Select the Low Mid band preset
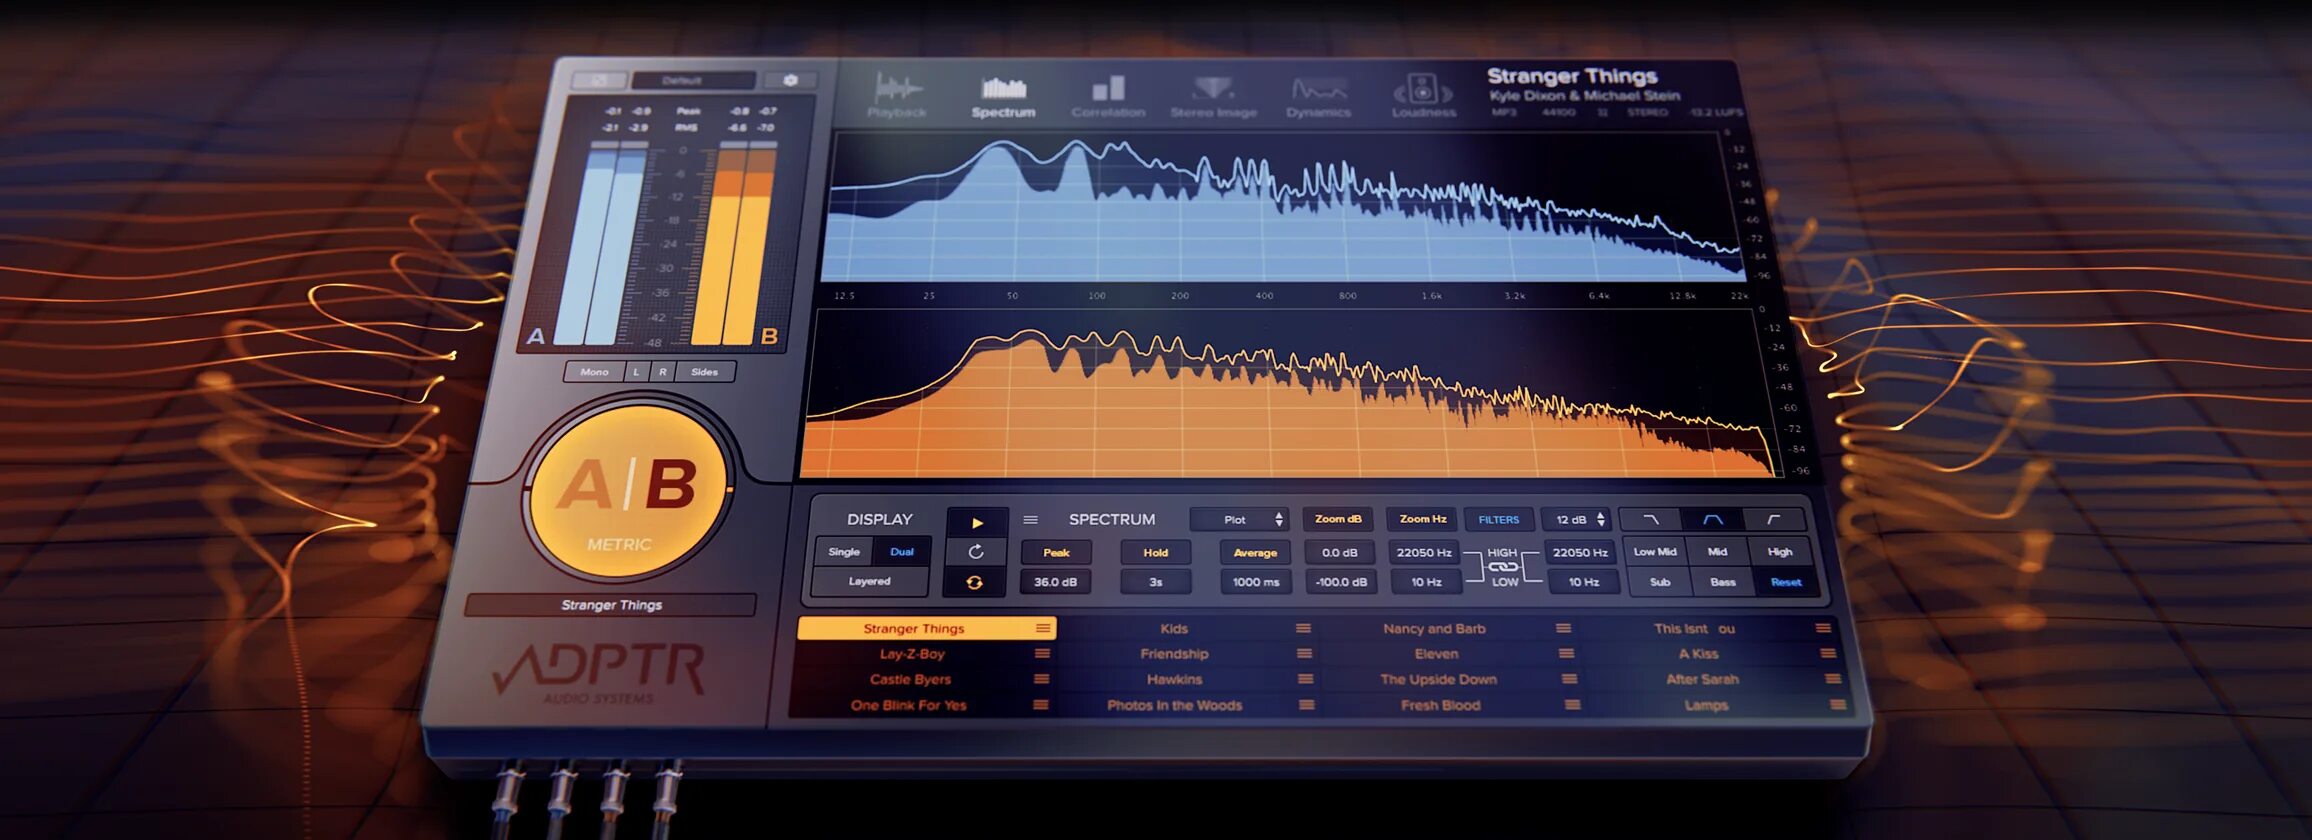2312x840 pixels. (x=1654, y=552)
